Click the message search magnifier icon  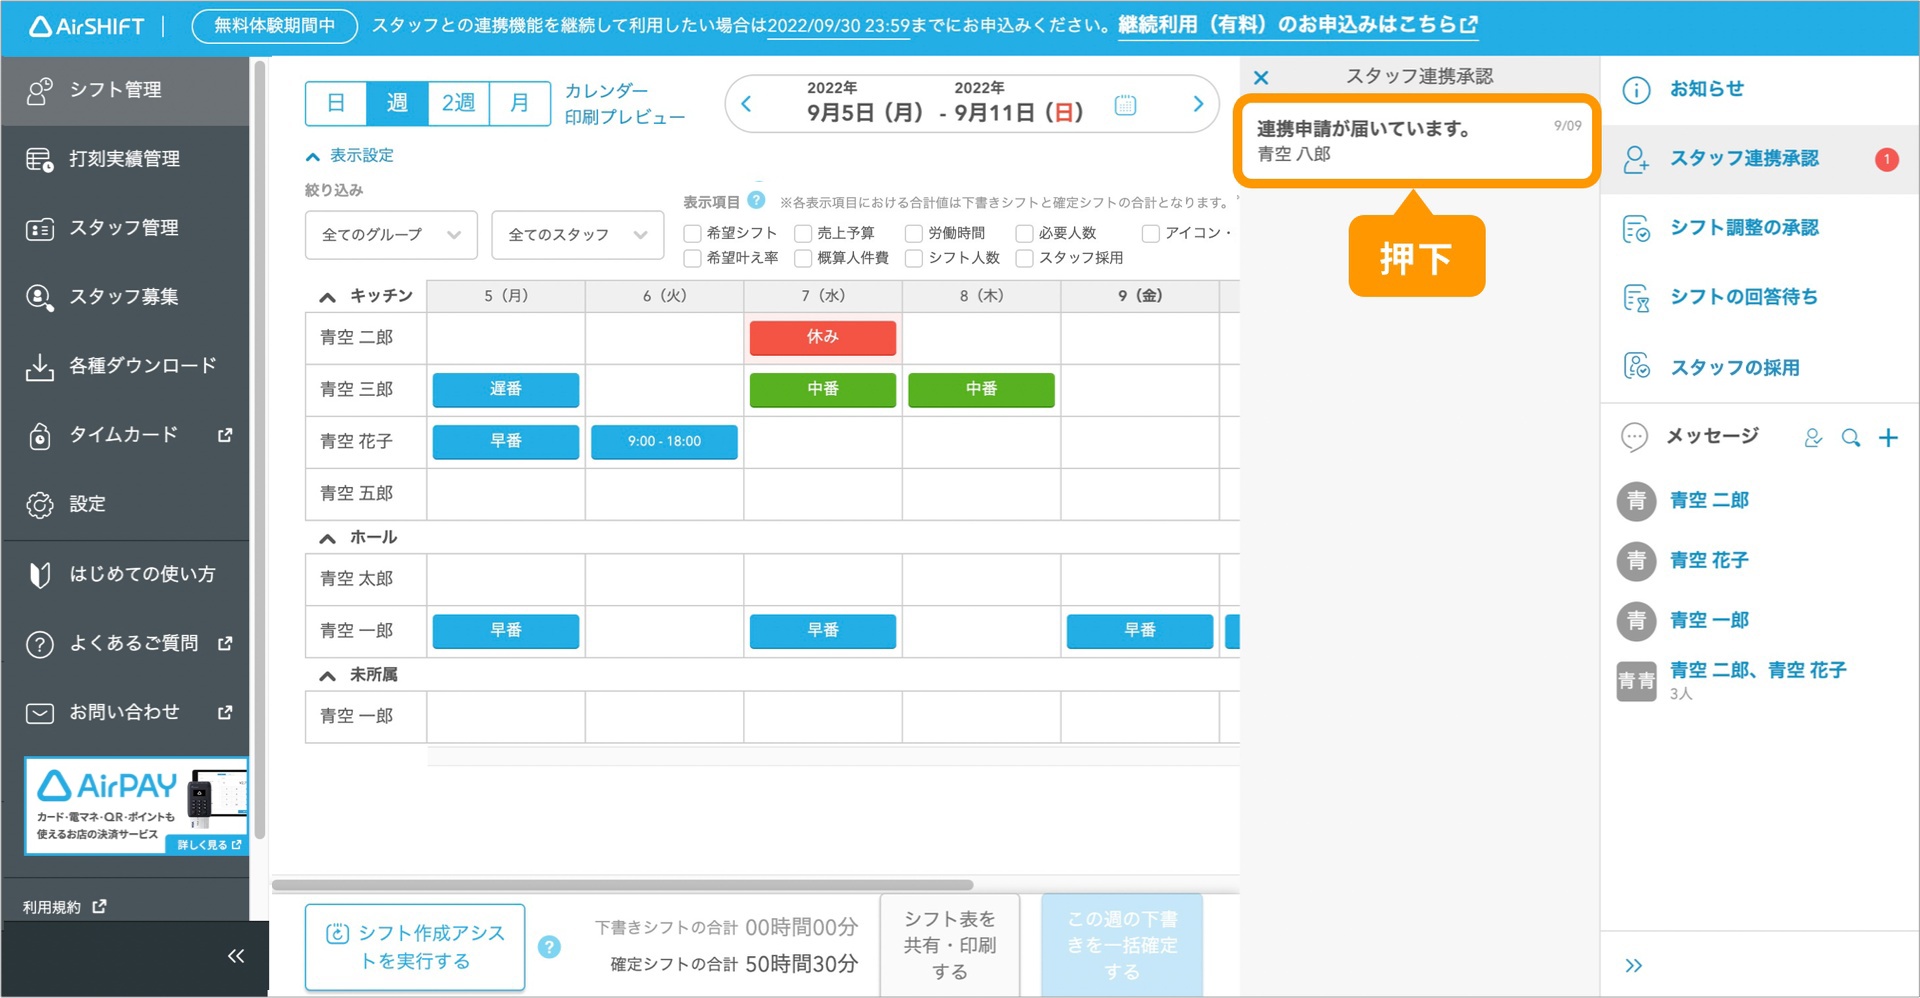1851,438
